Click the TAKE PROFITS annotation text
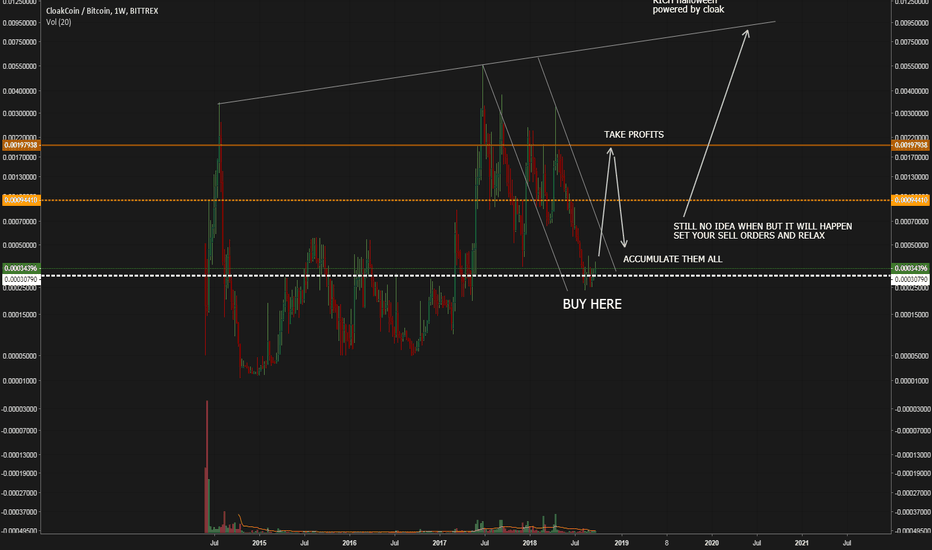932x550 pixels. pos(634,134)
